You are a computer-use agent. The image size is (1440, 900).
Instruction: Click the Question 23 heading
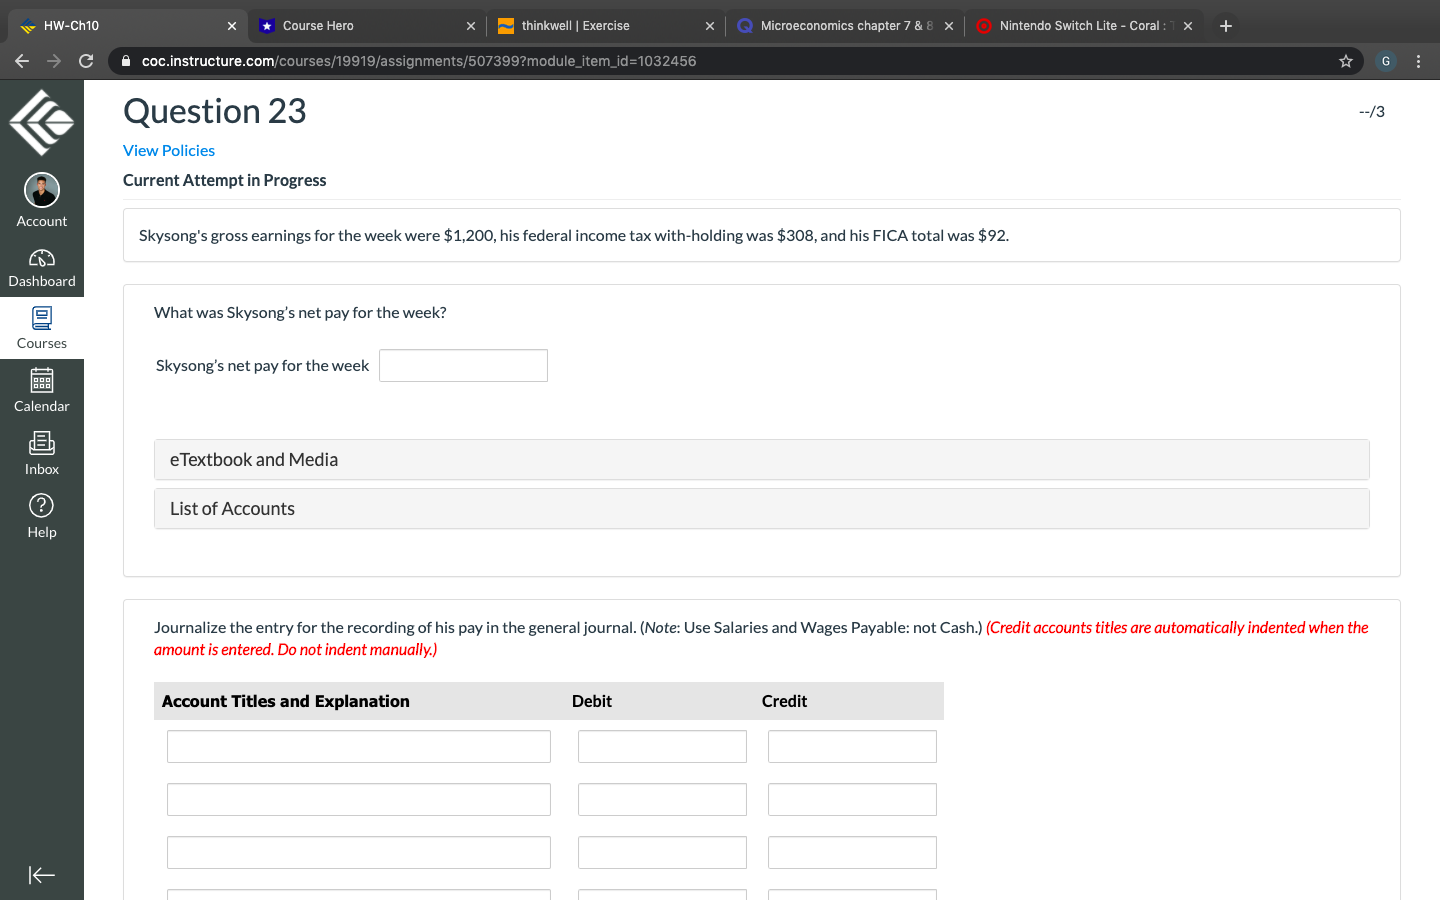pos(215,111)
